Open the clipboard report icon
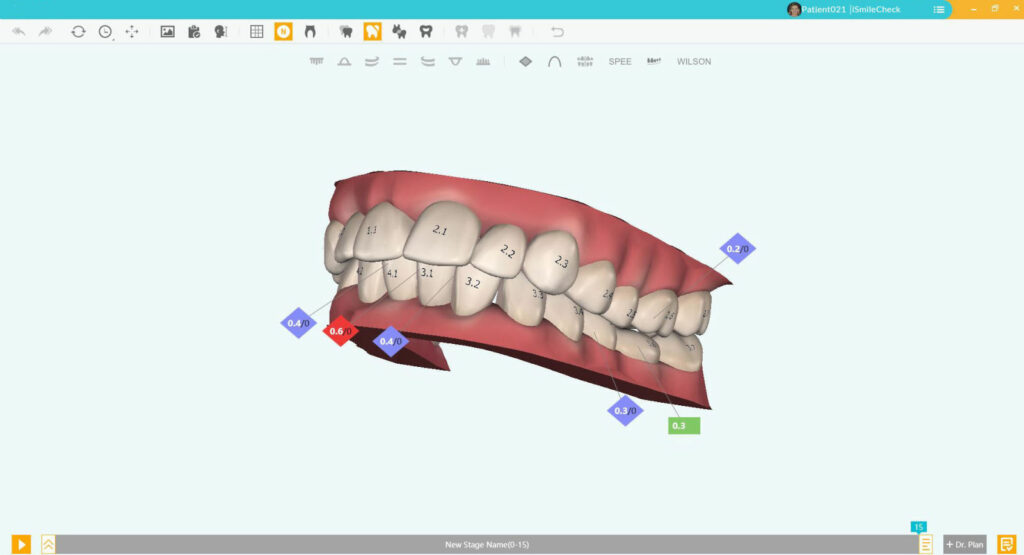 pos(194,31)
